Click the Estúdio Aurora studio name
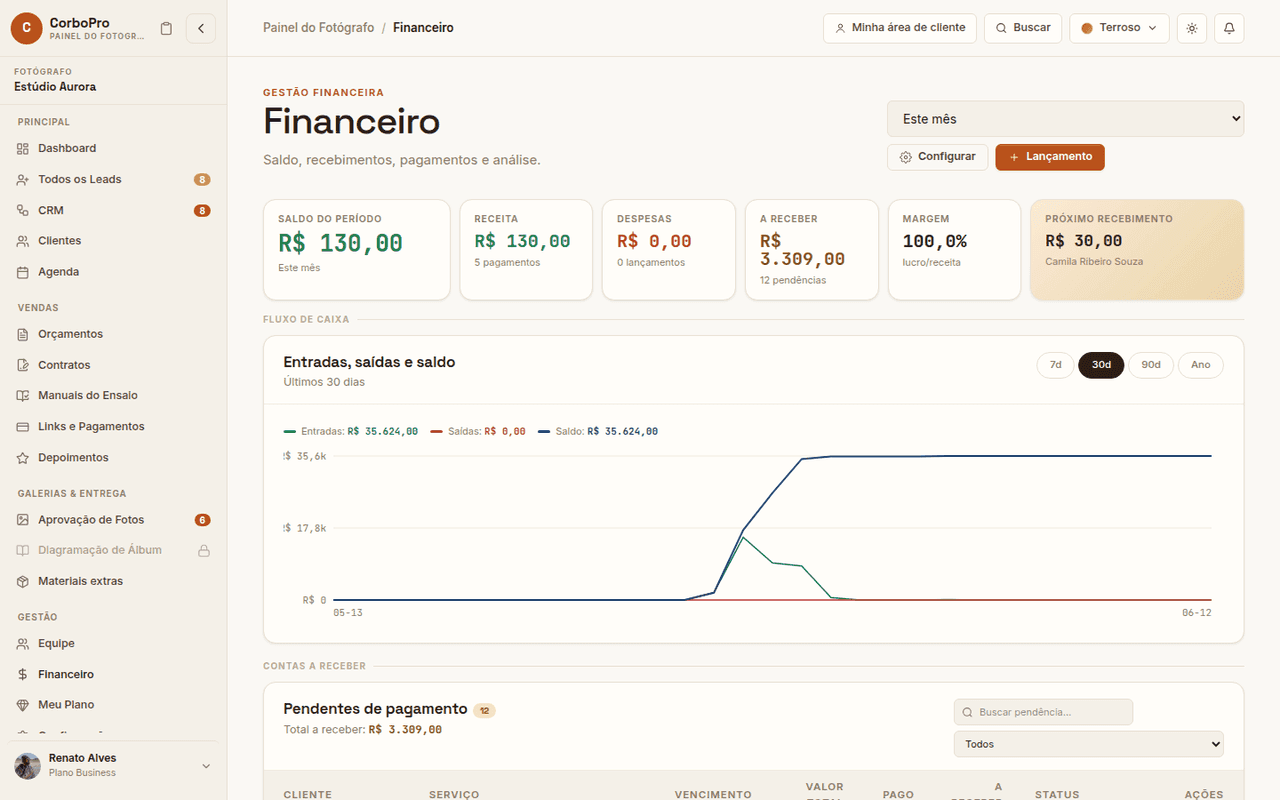The width and height of the screenshot is (1280, 800). [55, 87]
